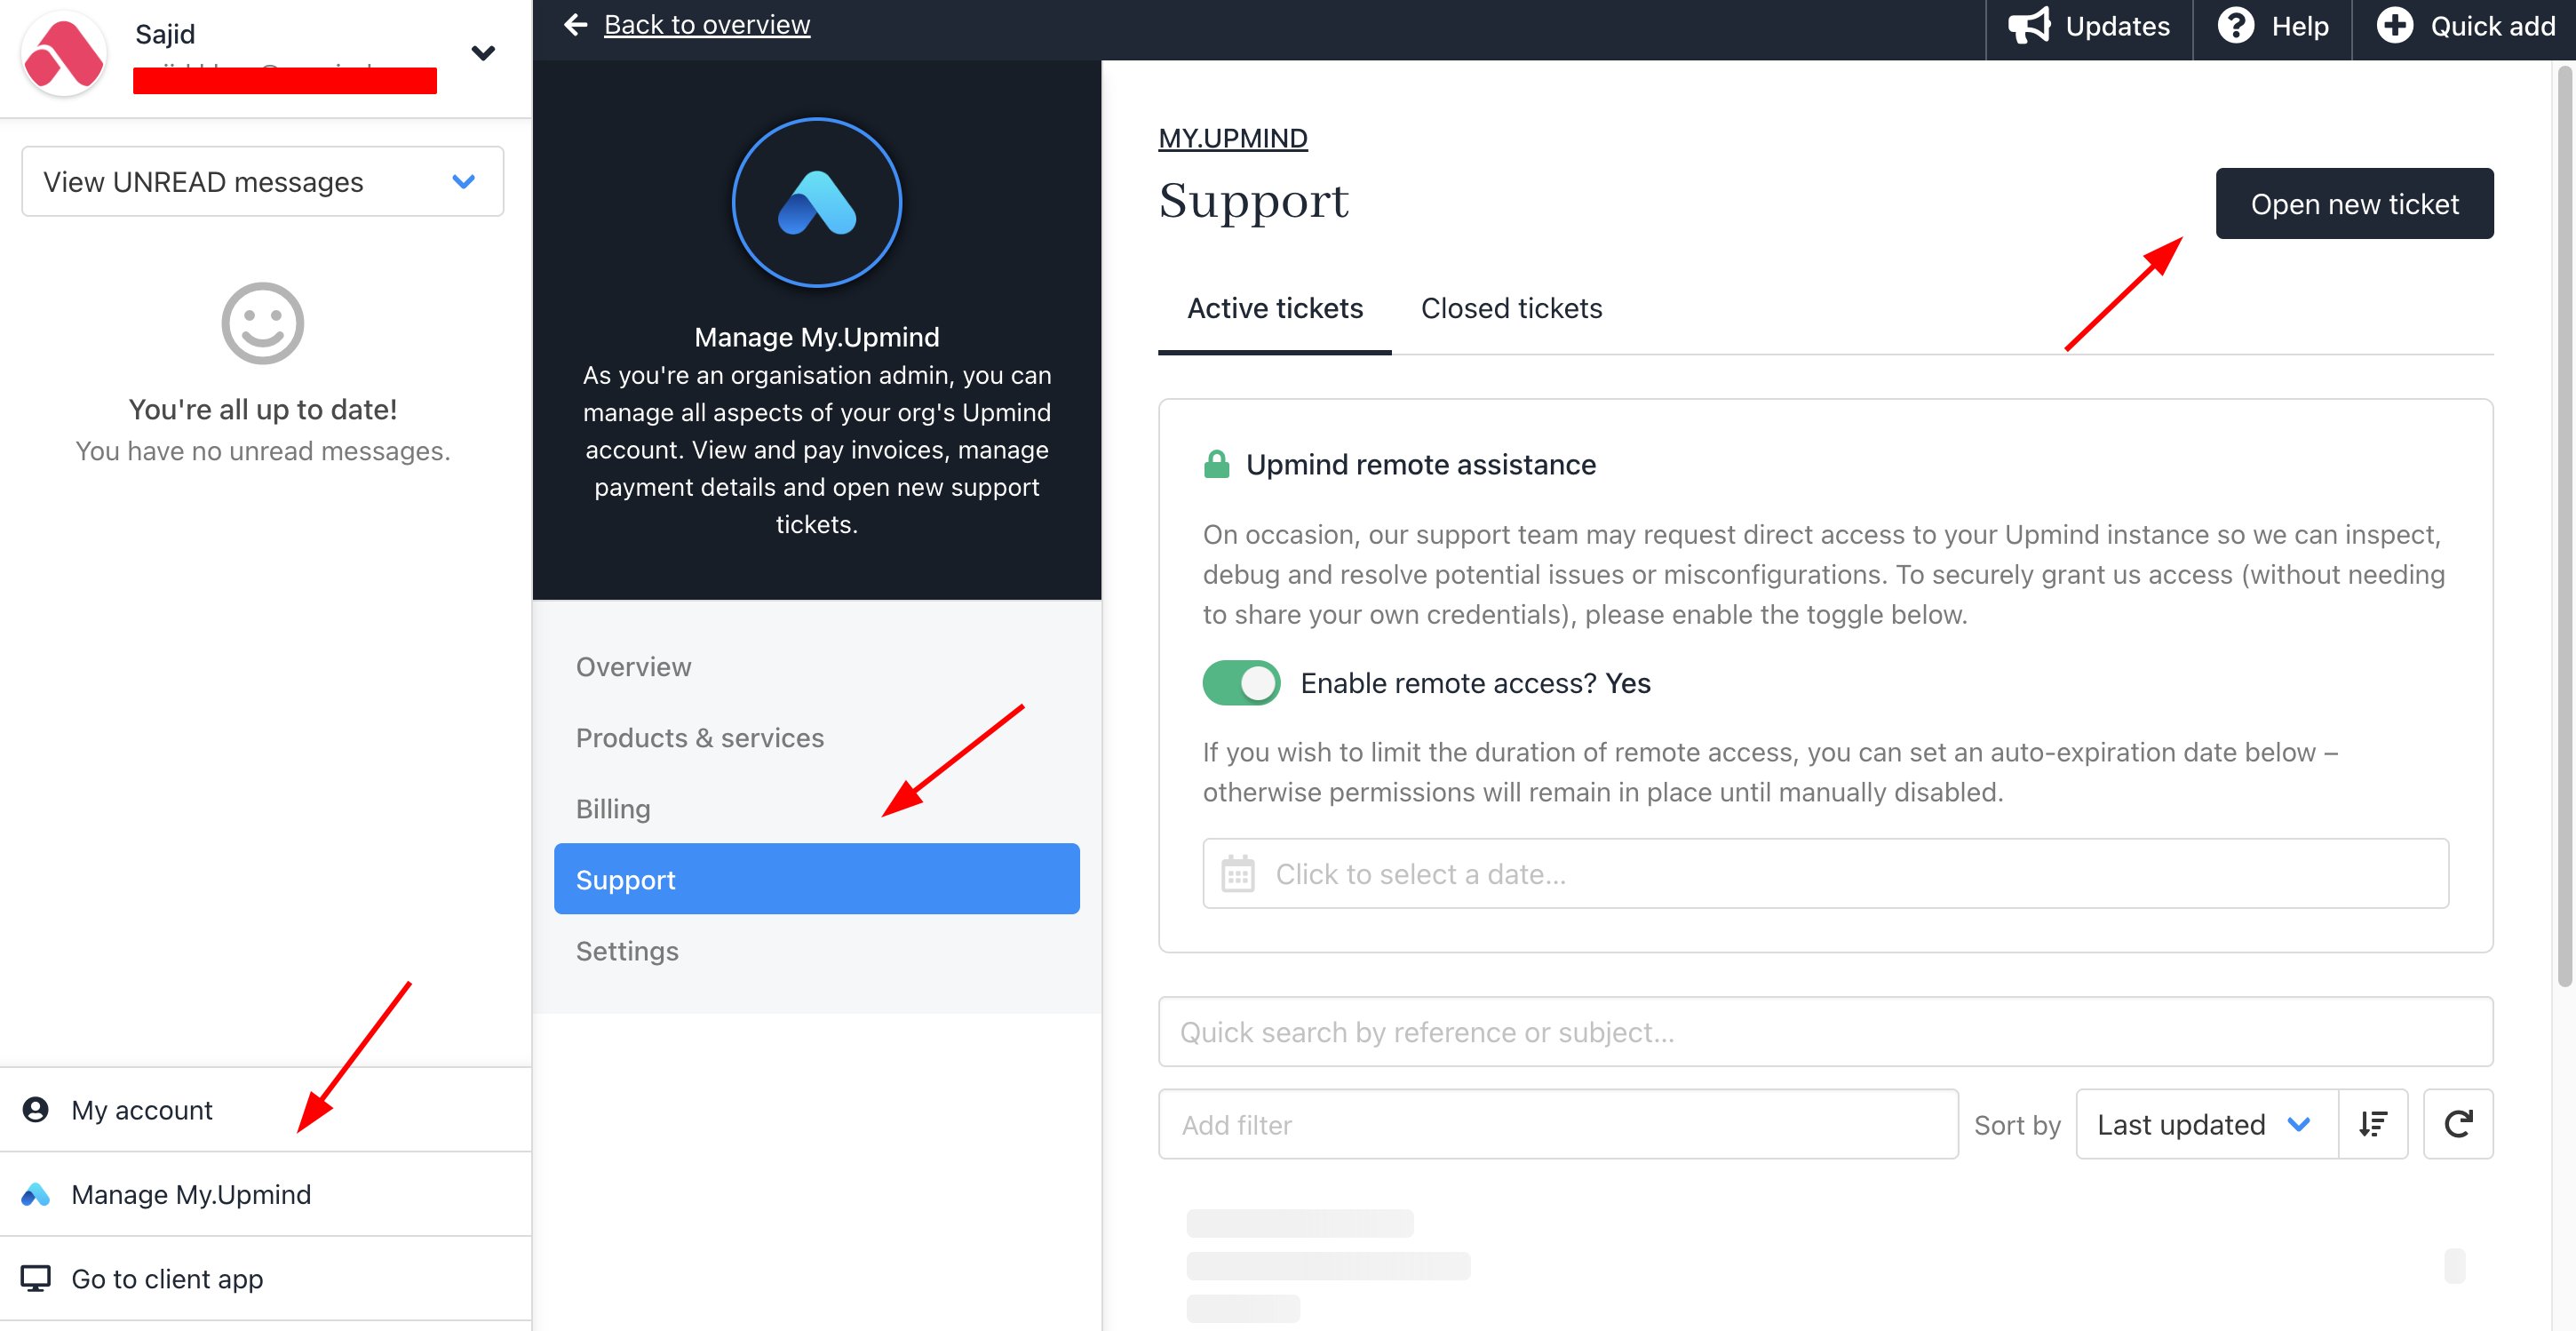The image size is (2576, 1331).
Task: Open the MY.UPMIND breadcrumb link
Action: click(1232, 138)
